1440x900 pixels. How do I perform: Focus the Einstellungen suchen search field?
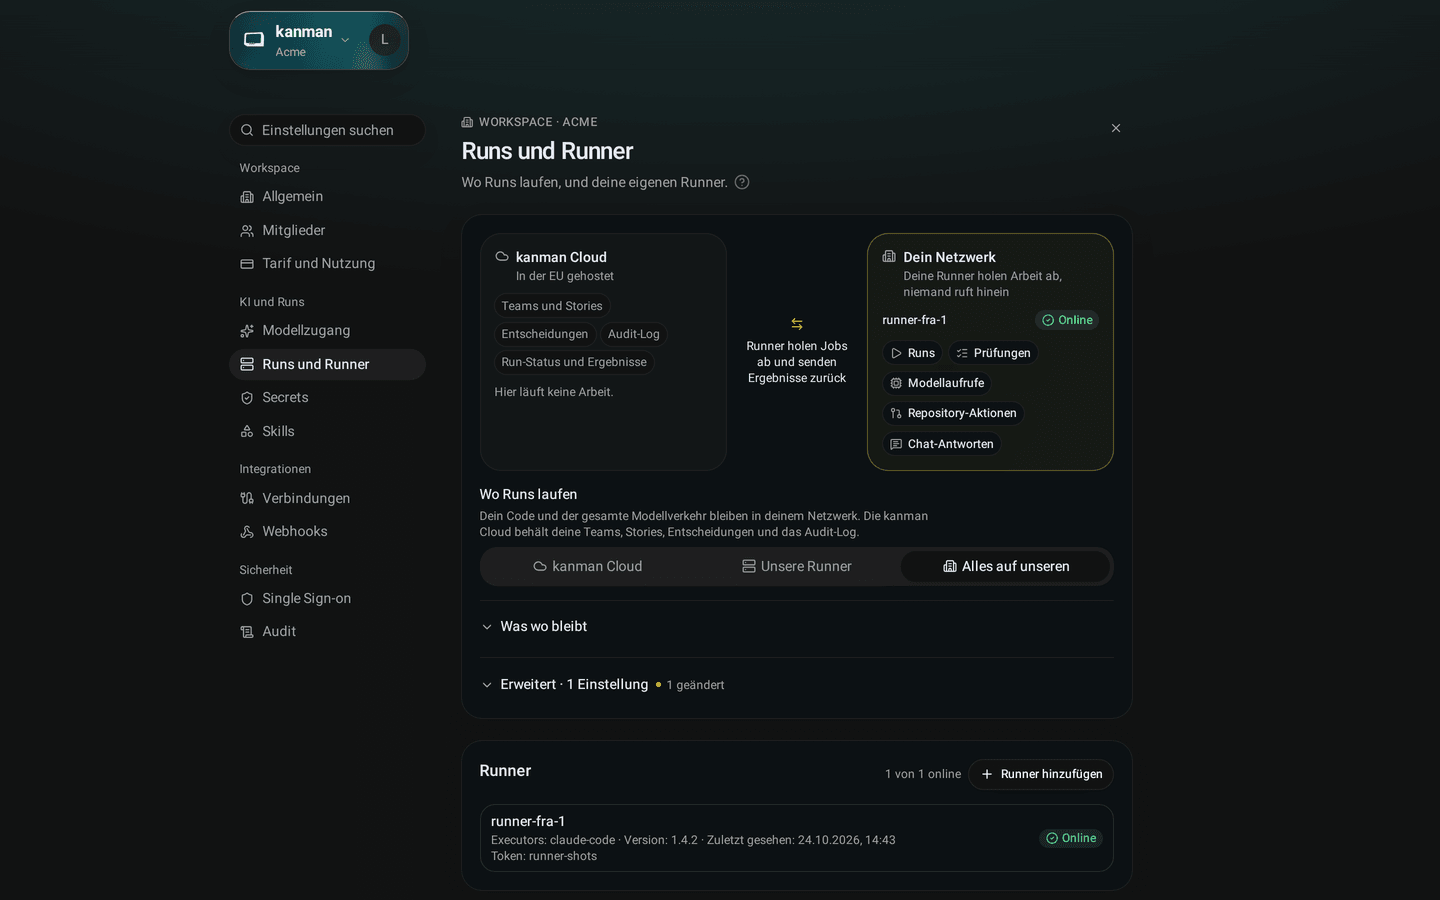[327, 130]
